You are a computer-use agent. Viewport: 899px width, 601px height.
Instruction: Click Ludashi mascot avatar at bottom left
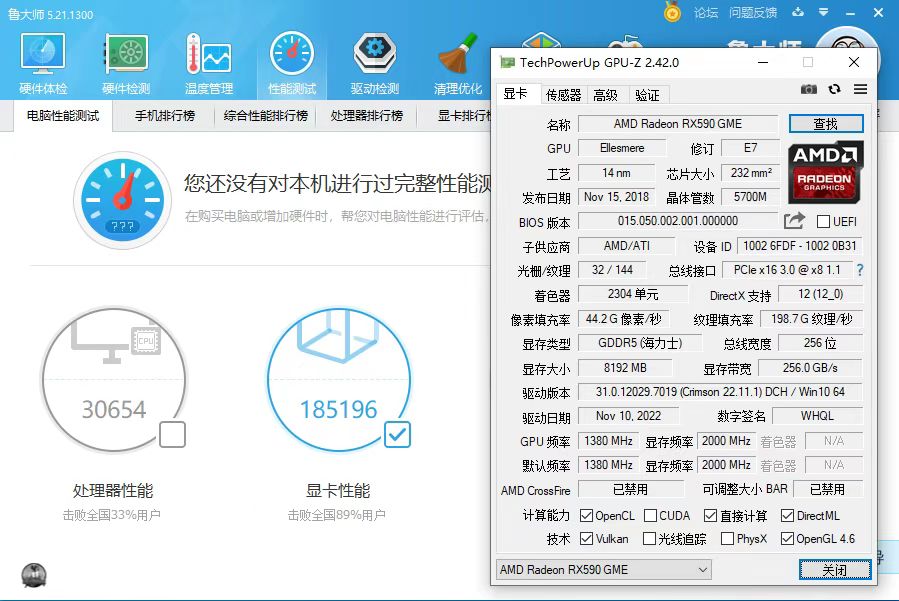(x=34, y=575)
